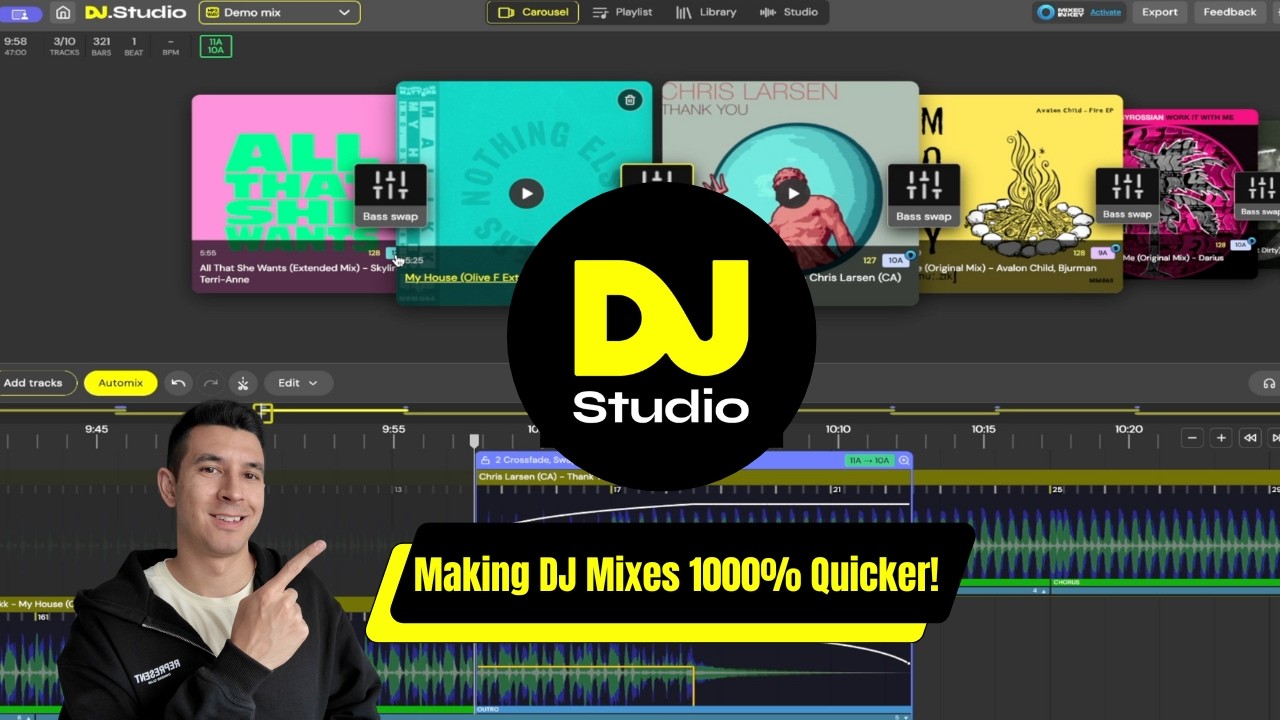Open the Demo mix dropdown

(279, 13)
